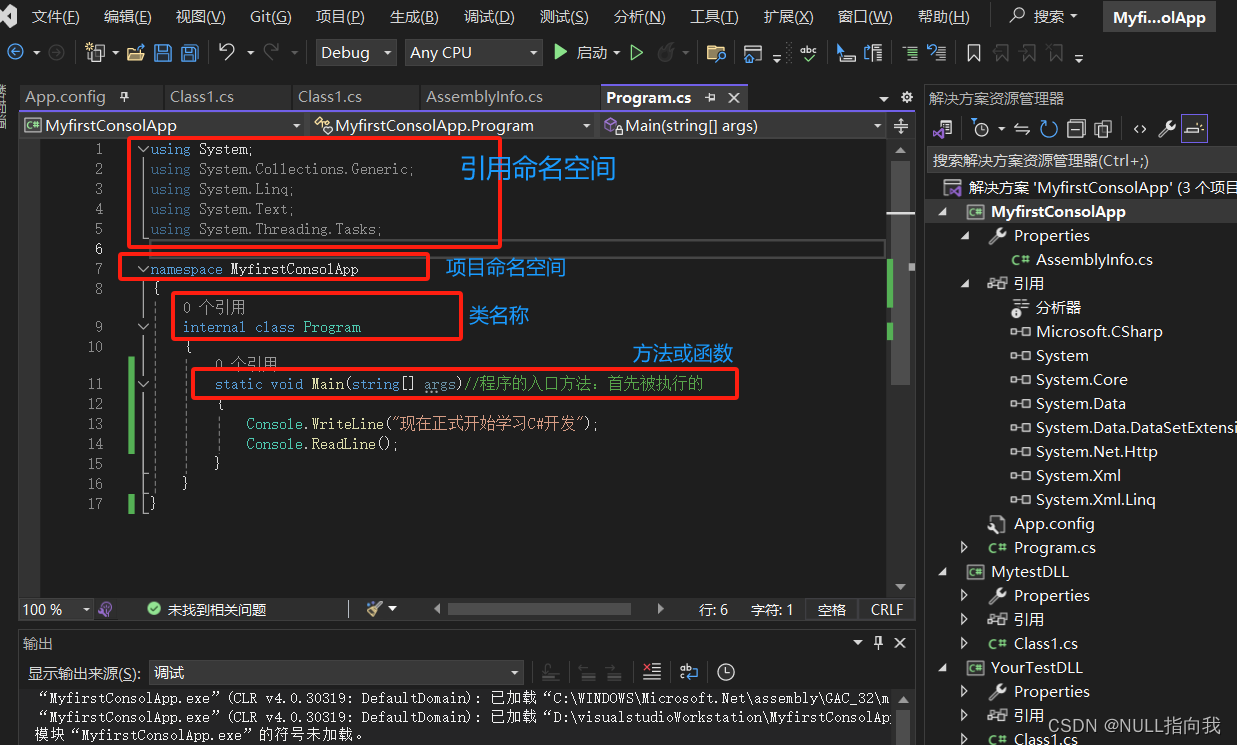The width and height of the screenshot is (1237, 745).
Task: Open the 工具(T) menu
Action: pos(714,17)
